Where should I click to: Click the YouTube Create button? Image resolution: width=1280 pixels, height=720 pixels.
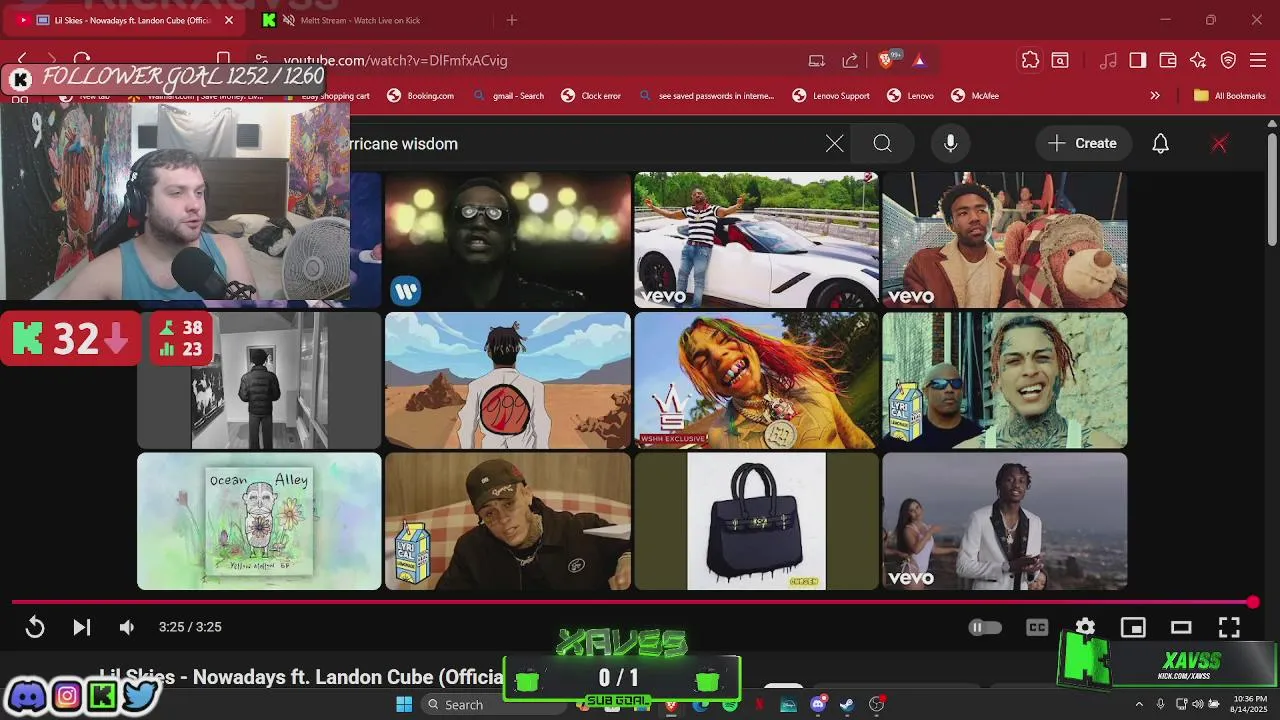click(1082, 144)
